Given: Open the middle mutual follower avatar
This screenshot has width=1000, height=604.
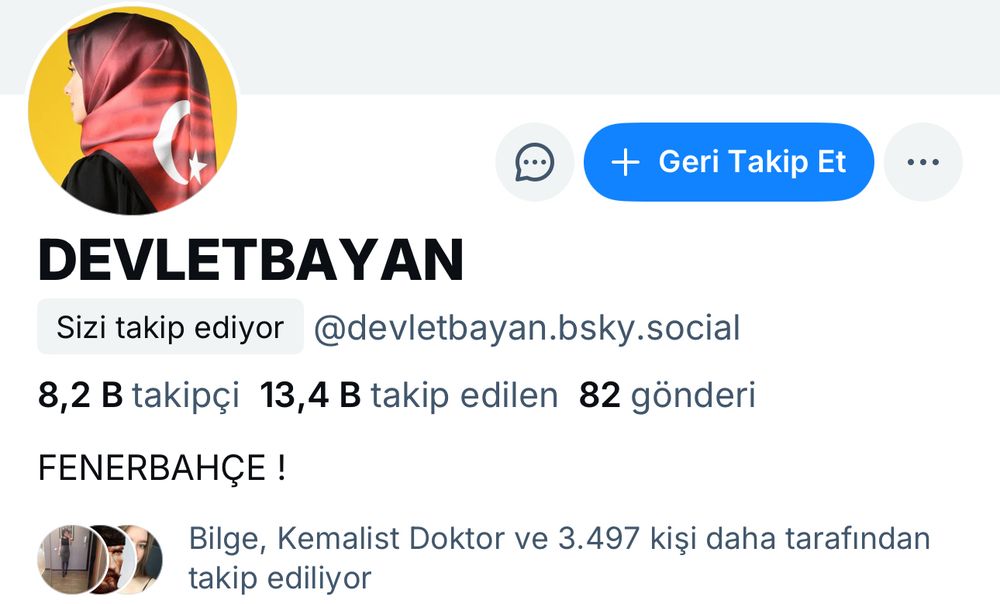Looking at the screenshot, I should pos(108,559).
